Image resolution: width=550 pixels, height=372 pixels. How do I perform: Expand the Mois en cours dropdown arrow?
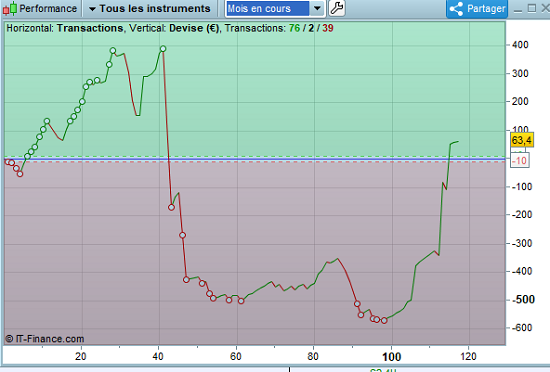pyautogui.click(x=317, y=8)
